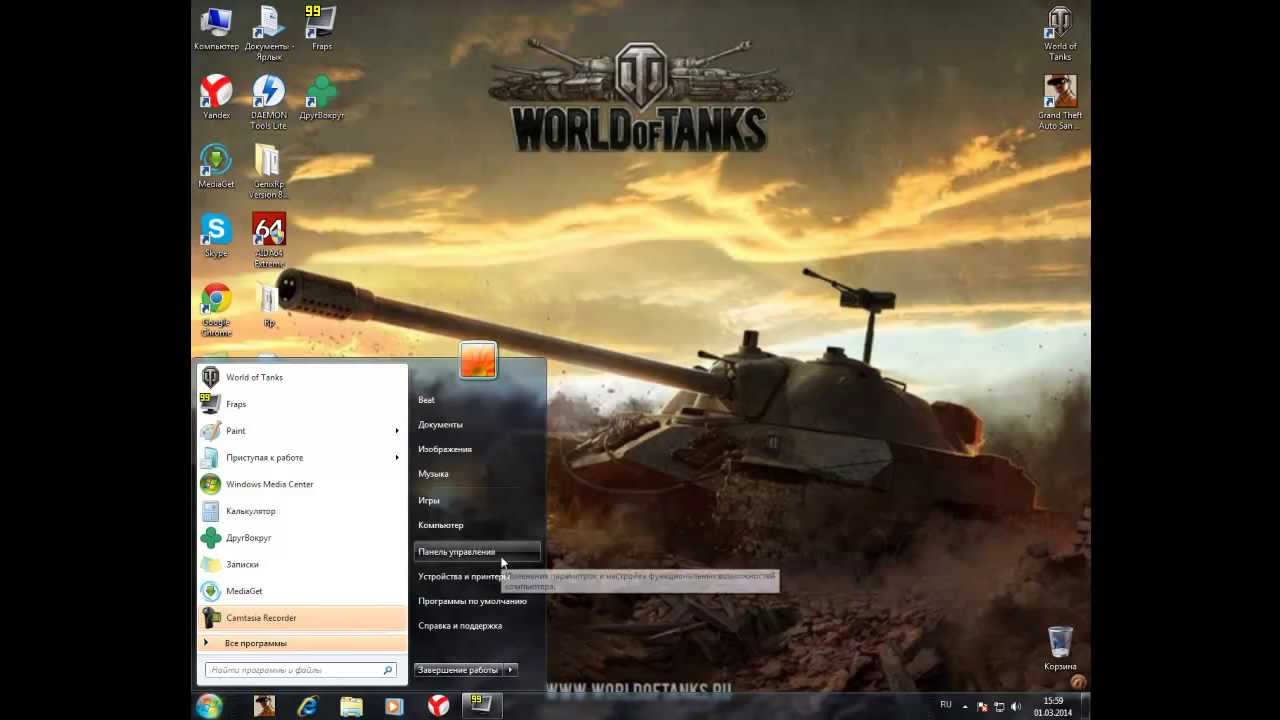This screenshot has height=720, width=1280.
Task: Open Windows Media Center from Start menu
Action: pyautogui.click(x=302, y=484)
